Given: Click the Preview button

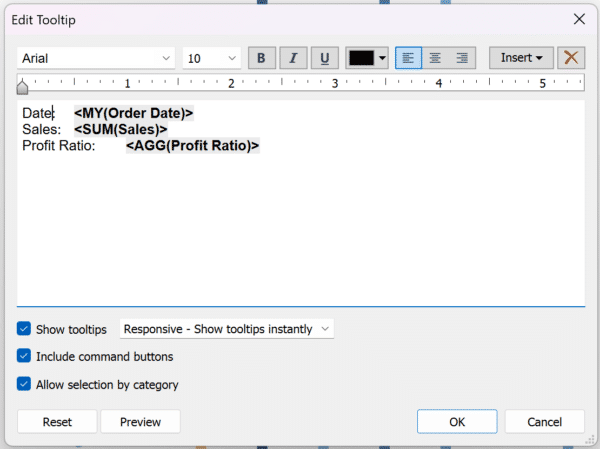Looking at the screenshot, I should [140, 422].
